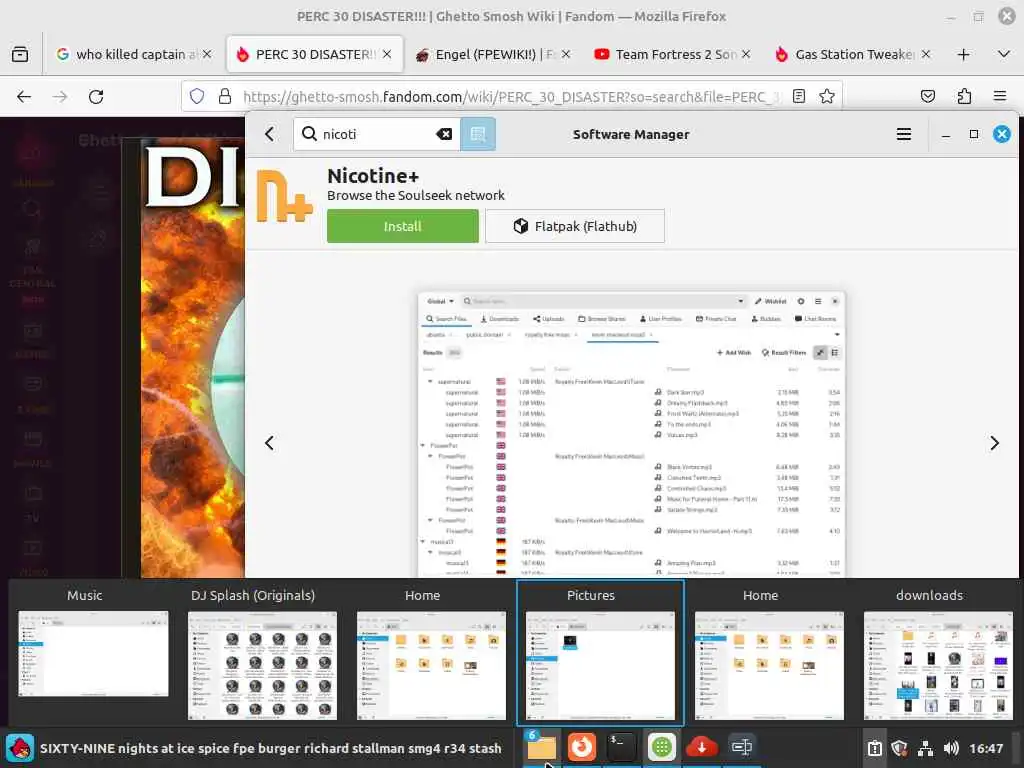Clear the nicoti search text

[x=443, y=135]
